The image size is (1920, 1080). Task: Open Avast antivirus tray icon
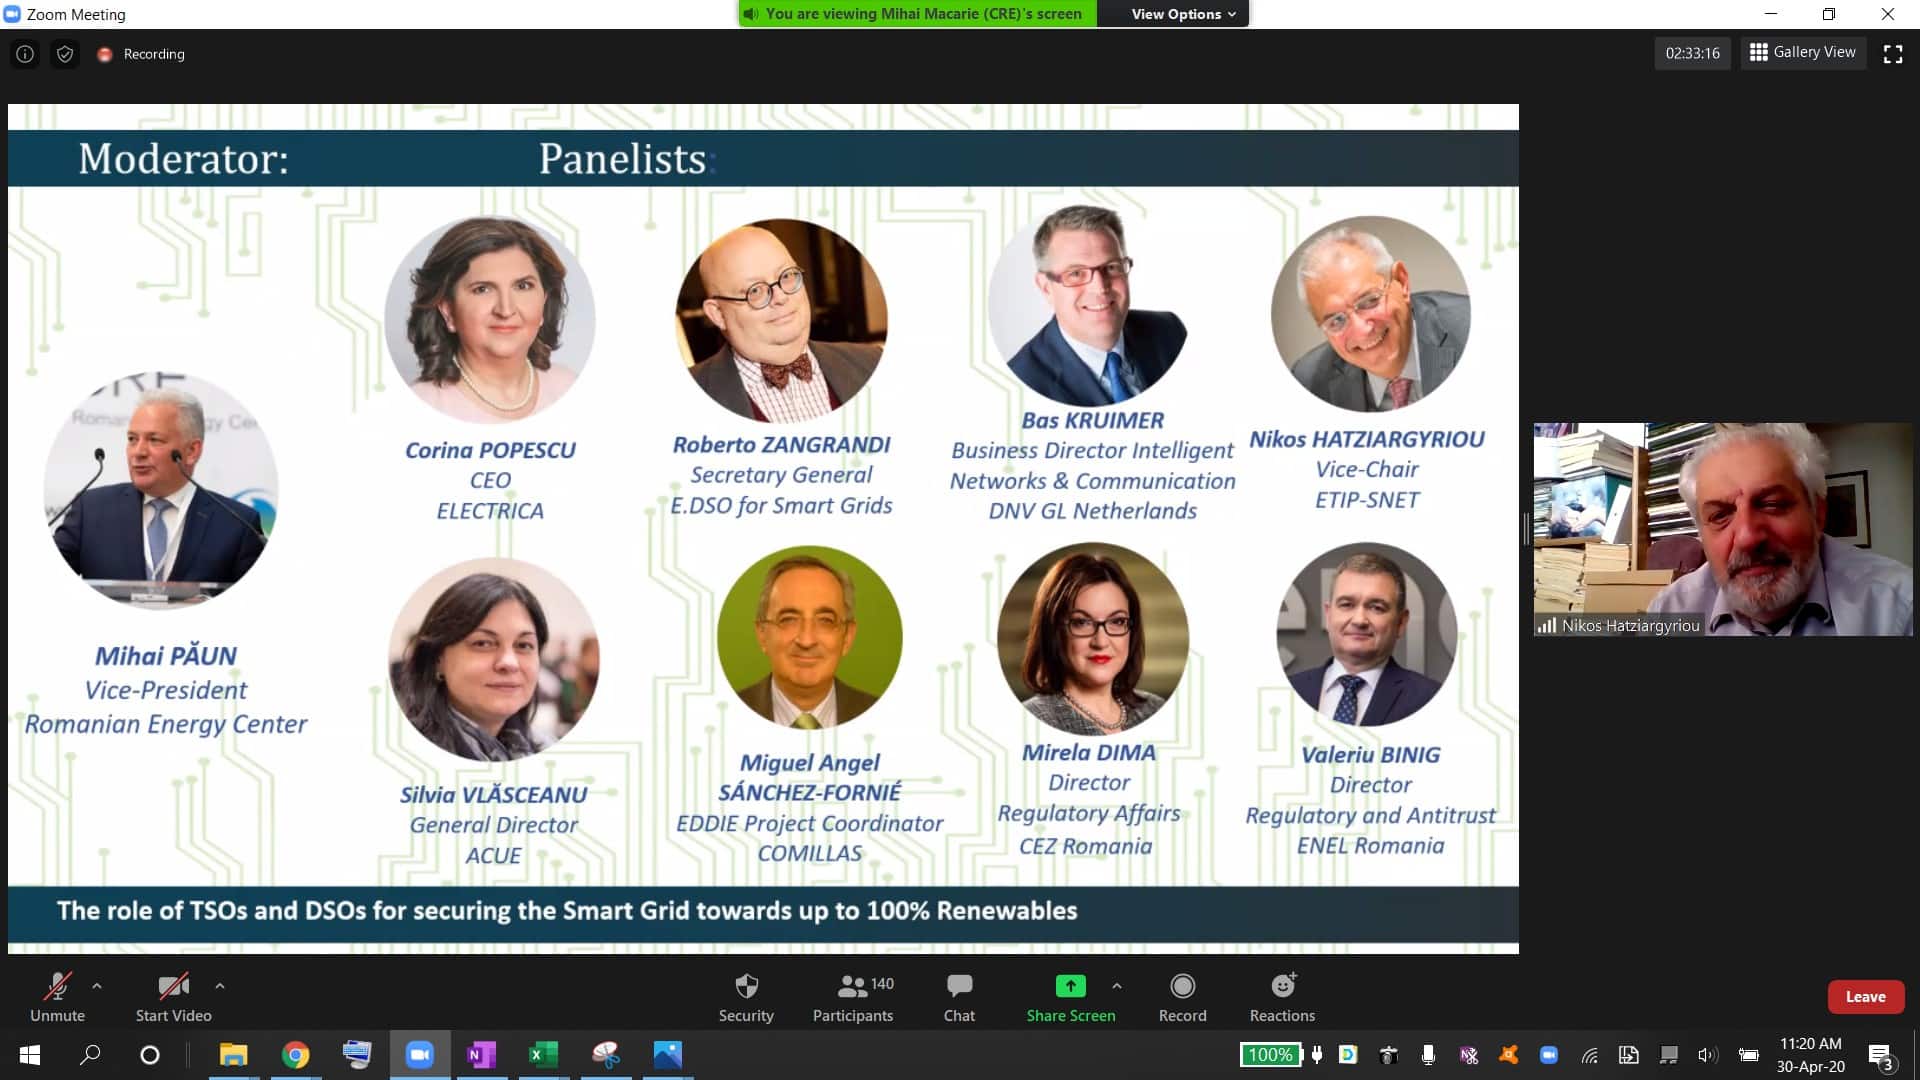[x=1508, y=1055]
